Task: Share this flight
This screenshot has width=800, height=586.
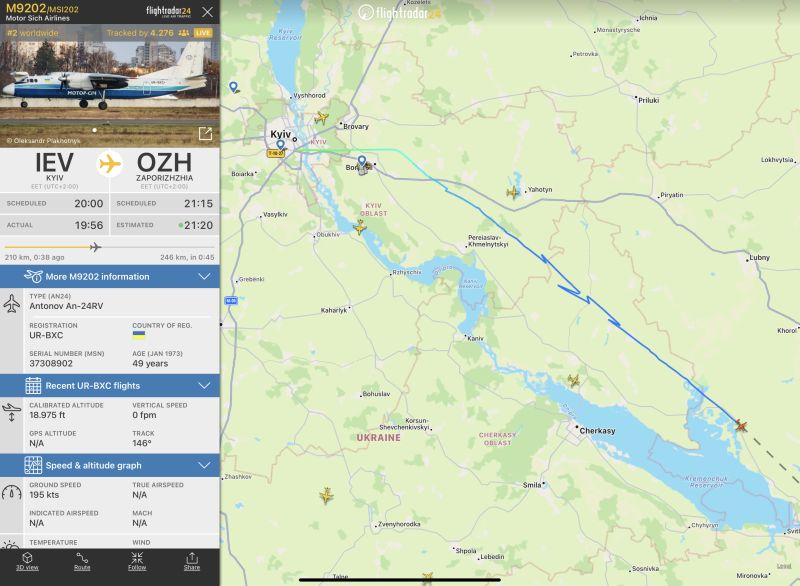Action: click(x=192, y=561)
